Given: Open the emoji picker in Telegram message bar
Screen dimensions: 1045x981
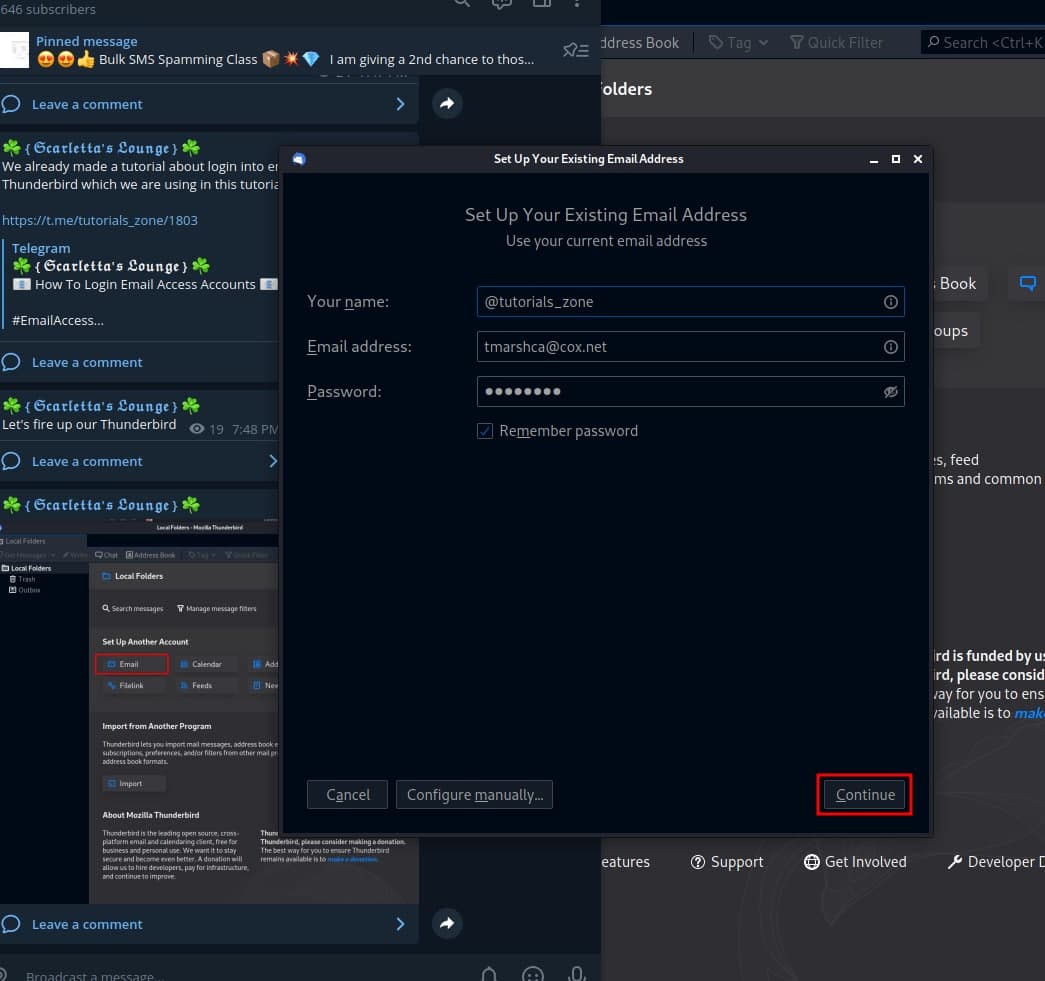Looking at the screenshot, I should (x=533, y=974).
